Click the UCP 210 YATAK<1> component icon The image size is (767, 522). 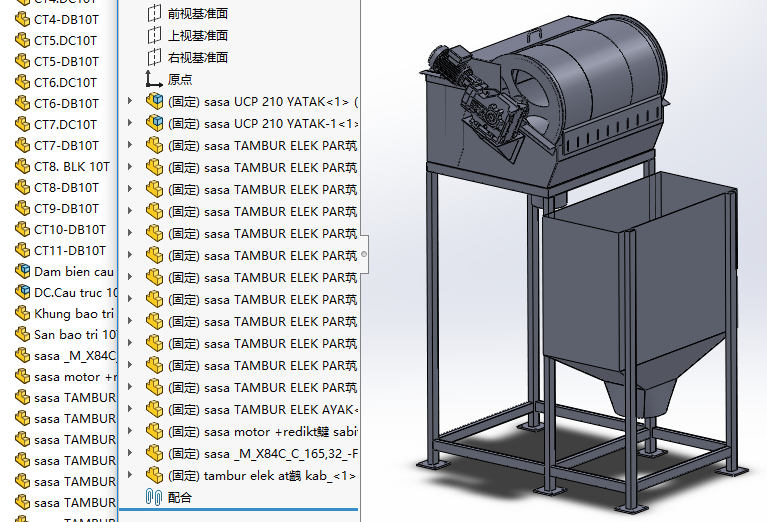click(155, 101)
